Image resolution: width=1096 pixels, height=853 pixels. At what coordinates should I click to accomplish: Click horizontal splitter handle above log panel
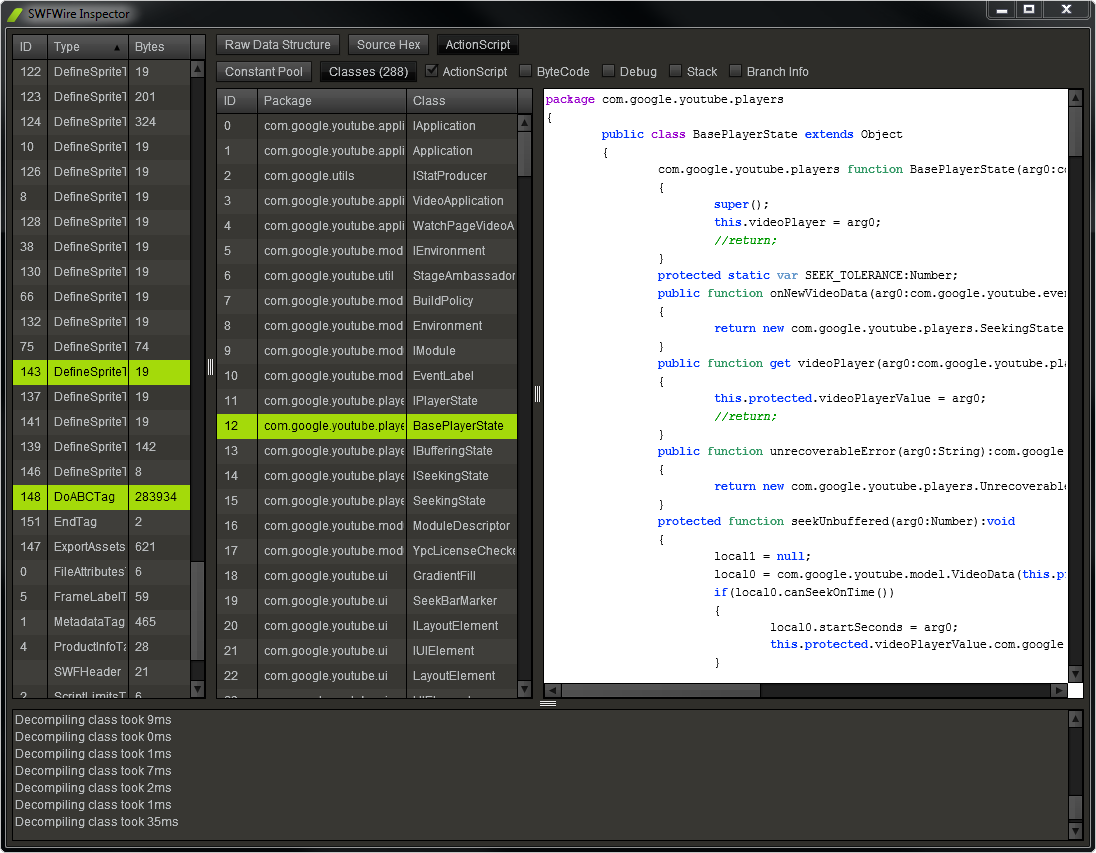coord(548,703)
